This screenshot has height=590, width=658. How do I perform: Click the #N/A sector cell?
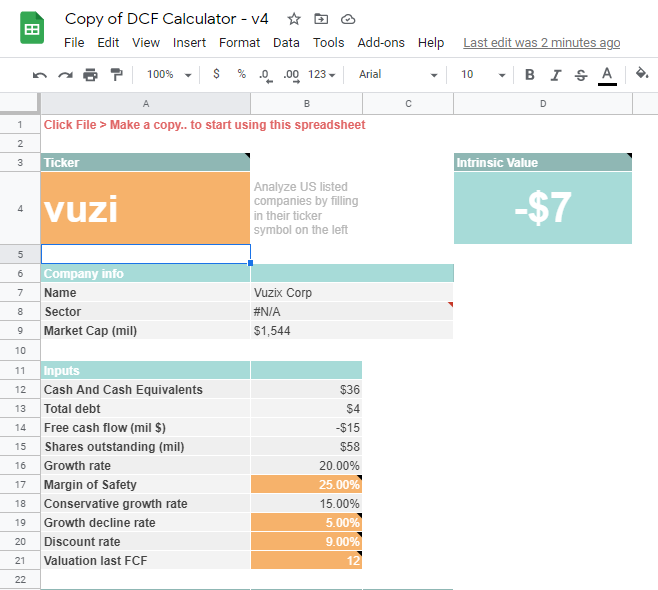(352, 311)
